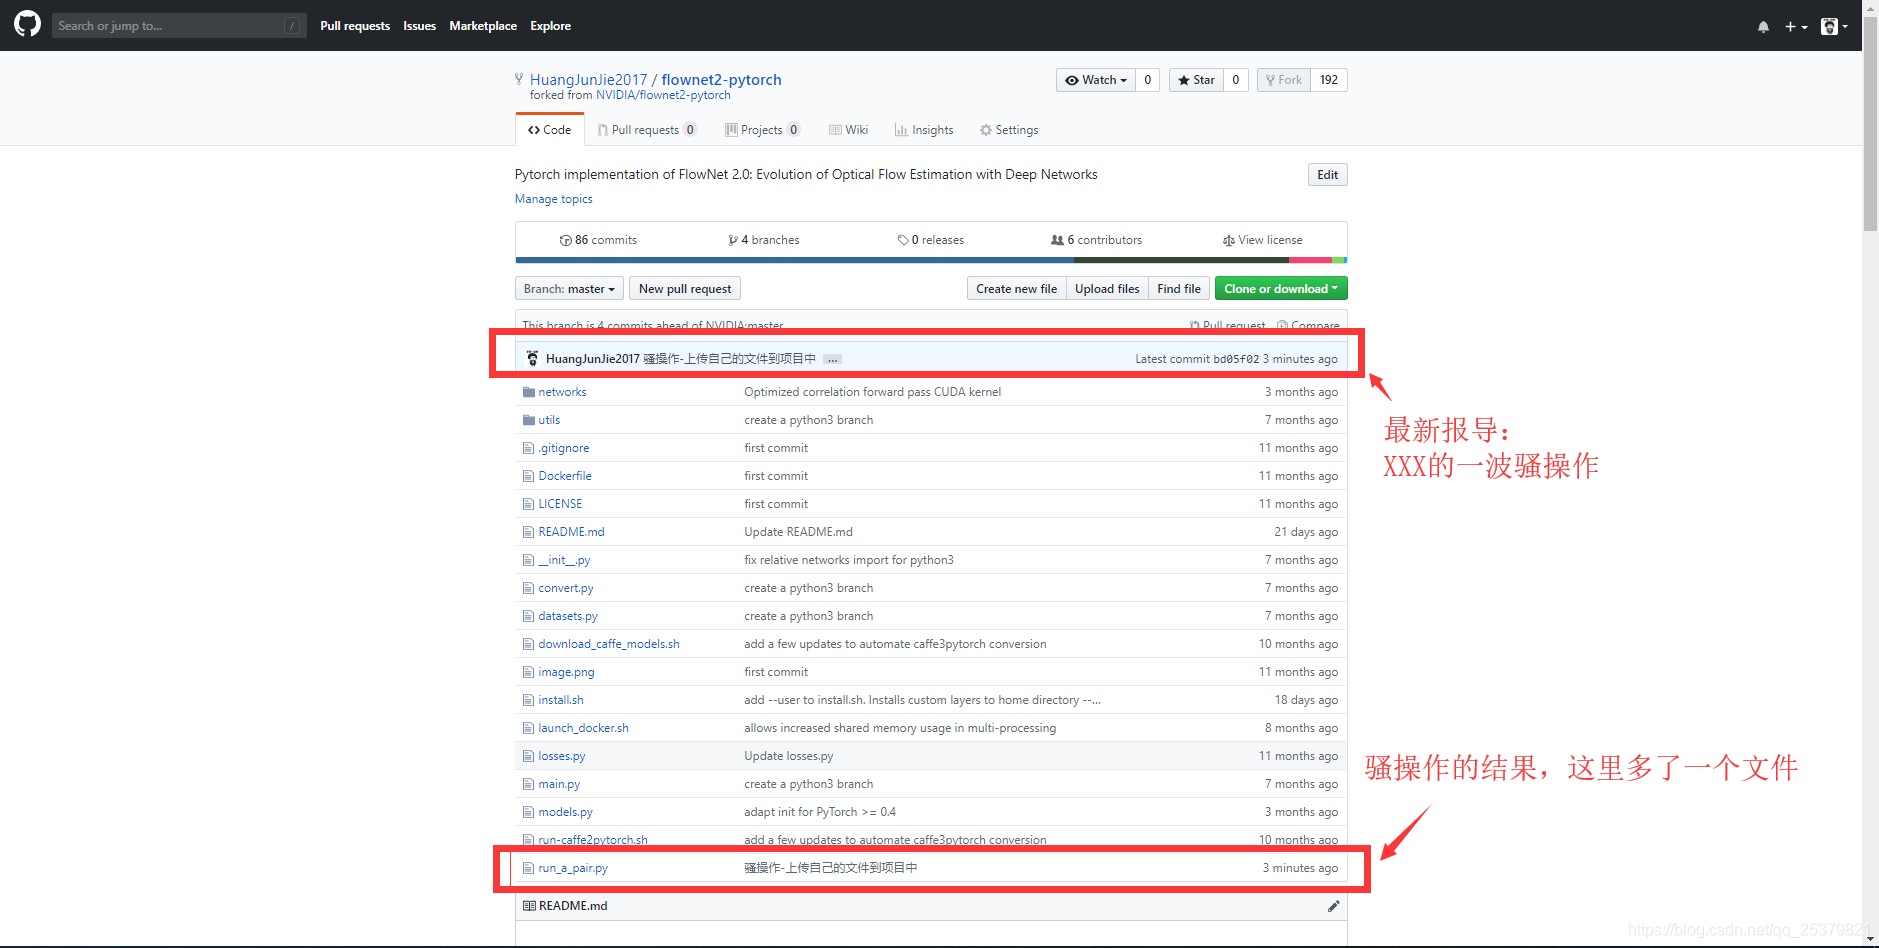Open the models.py file
The height and width of the screenshot is (948, 1879).
[565, 812]
